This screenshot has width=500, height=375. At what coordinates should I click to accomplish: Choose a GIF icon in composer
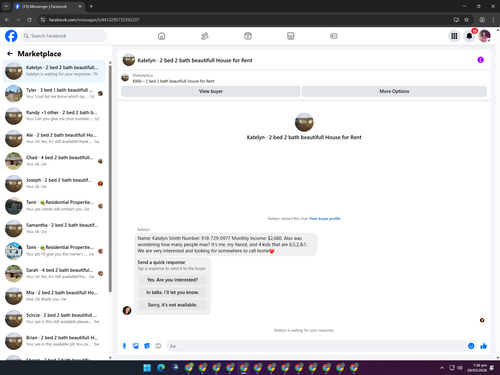(158, 346)
